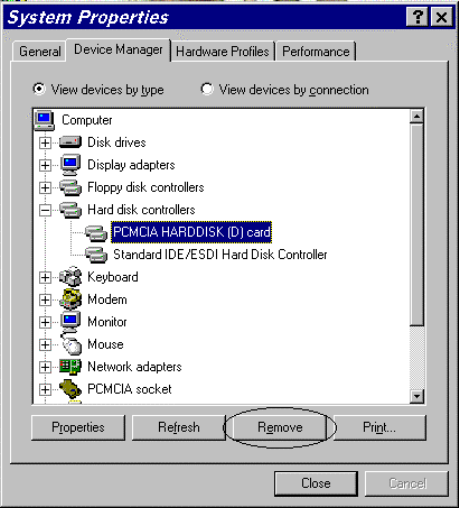Select Standard IDE/ESDI Hard Disk Controller
This screenshot has width=459, height=508.
pos(220,255)
